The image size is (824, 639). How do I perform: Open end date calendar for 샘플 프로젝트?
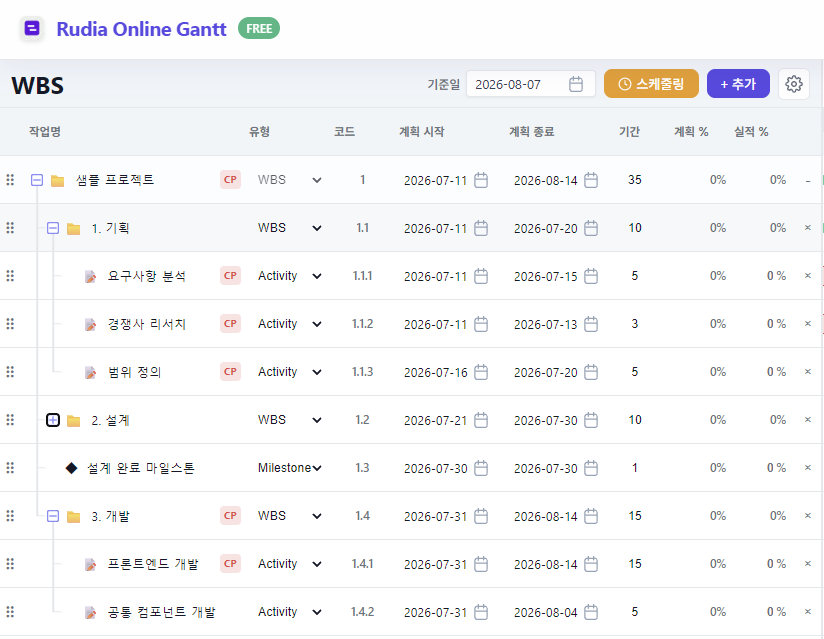pos(591,180)
